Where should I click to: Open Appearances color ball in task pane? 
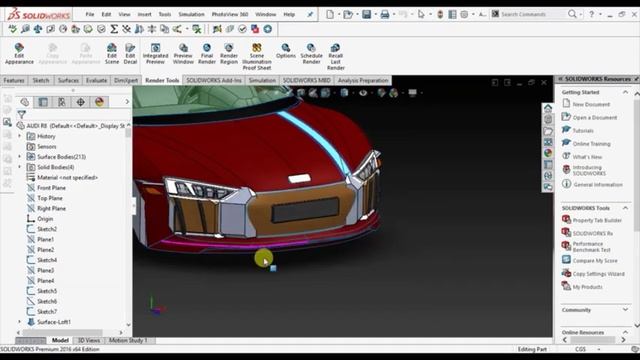tap(548, 153)
